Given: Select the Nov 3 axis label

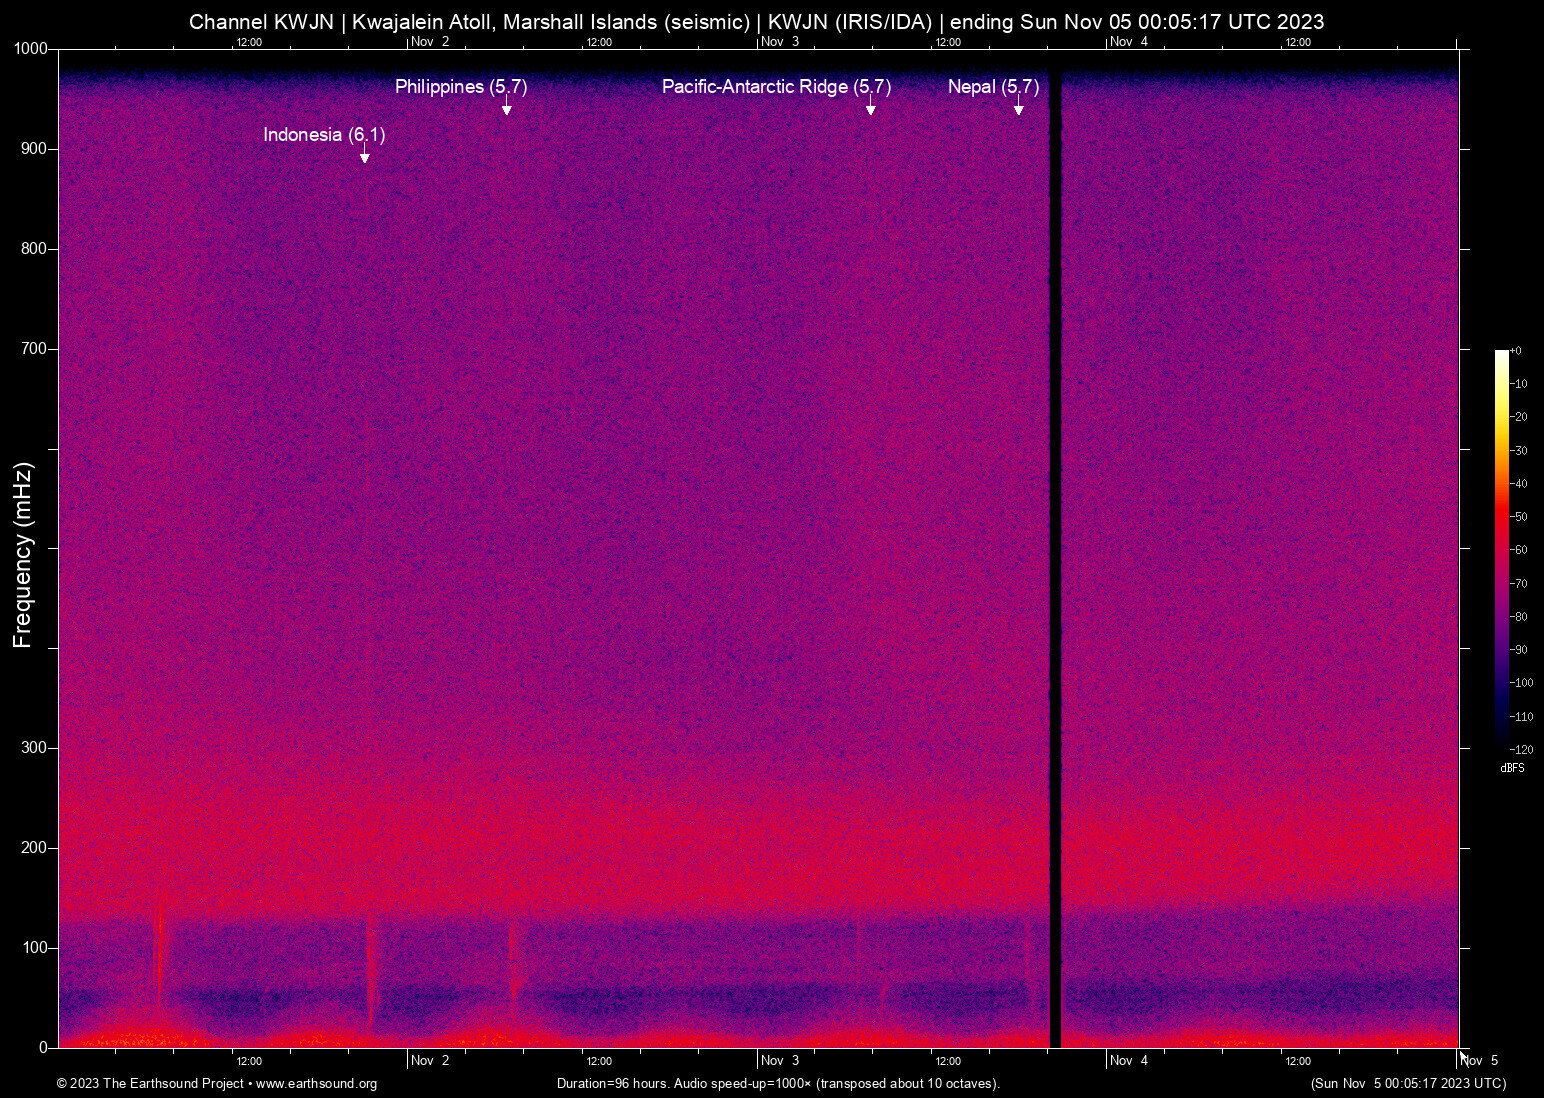Looking at the screenshot, I should coord(782,1061).
